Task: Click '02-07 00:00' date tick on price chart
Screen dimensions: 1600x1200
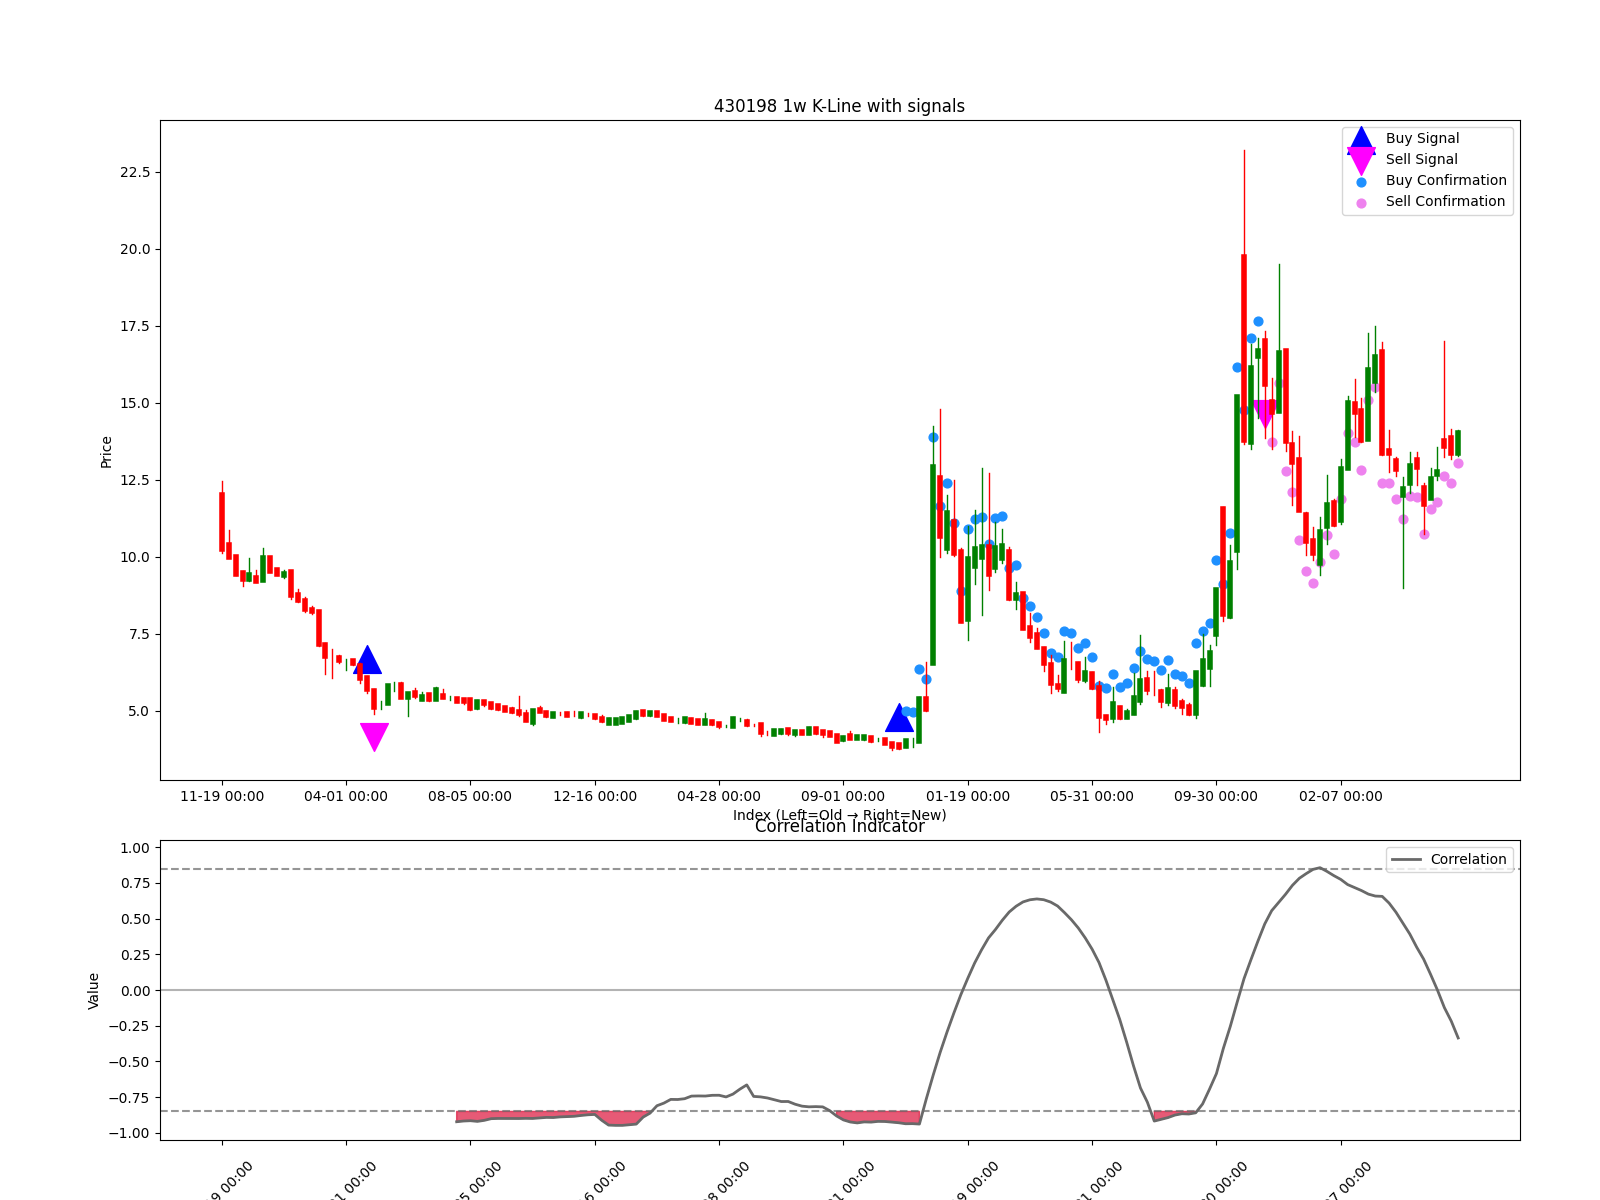Action: 1341,797
